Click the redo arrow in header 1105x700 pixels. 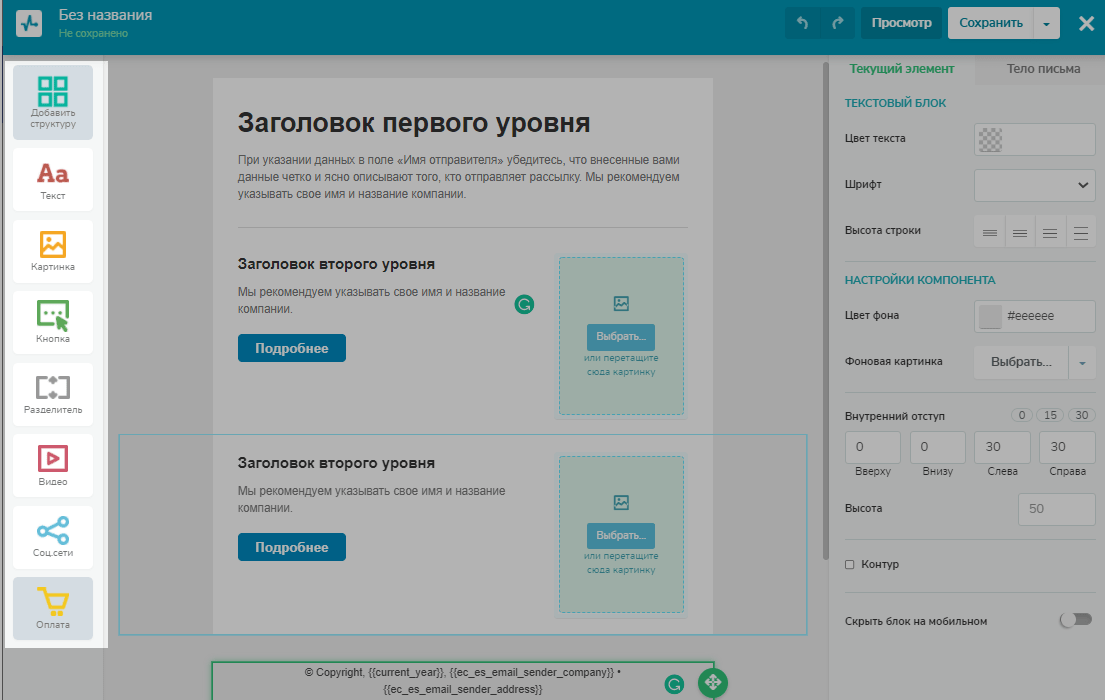click(837, 23)
